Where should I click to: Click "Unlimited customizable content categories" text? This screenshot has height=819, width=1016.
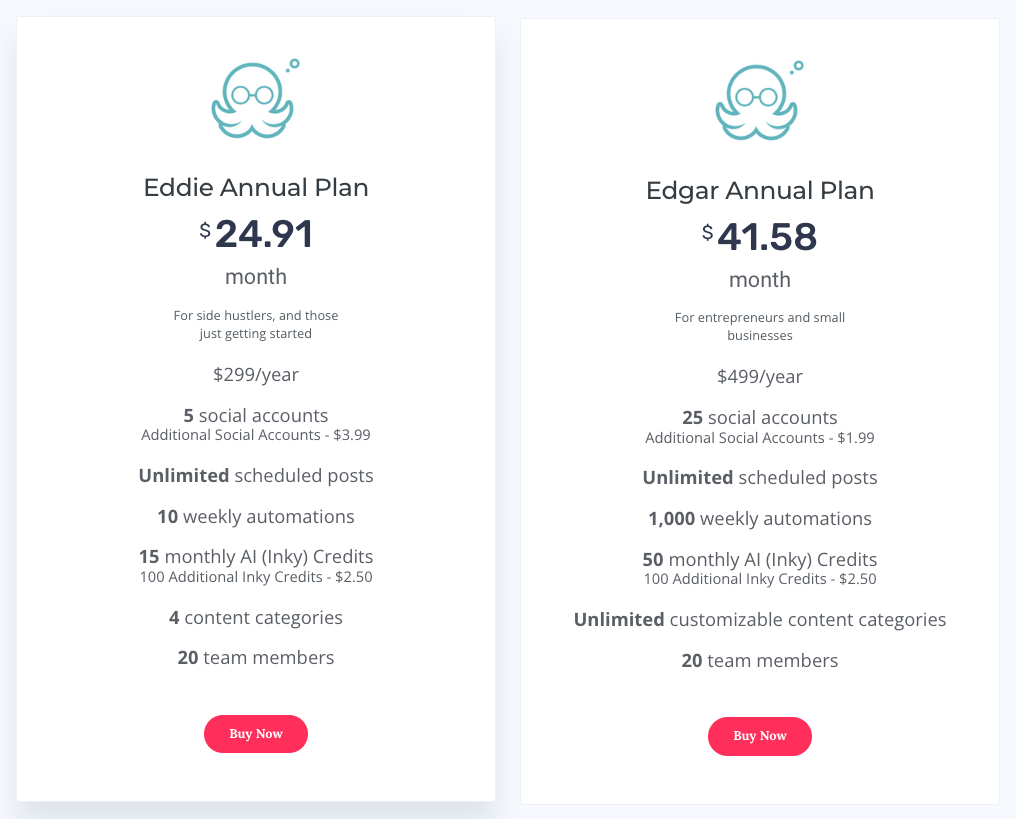pyautogui.click(x=760, y=620)
